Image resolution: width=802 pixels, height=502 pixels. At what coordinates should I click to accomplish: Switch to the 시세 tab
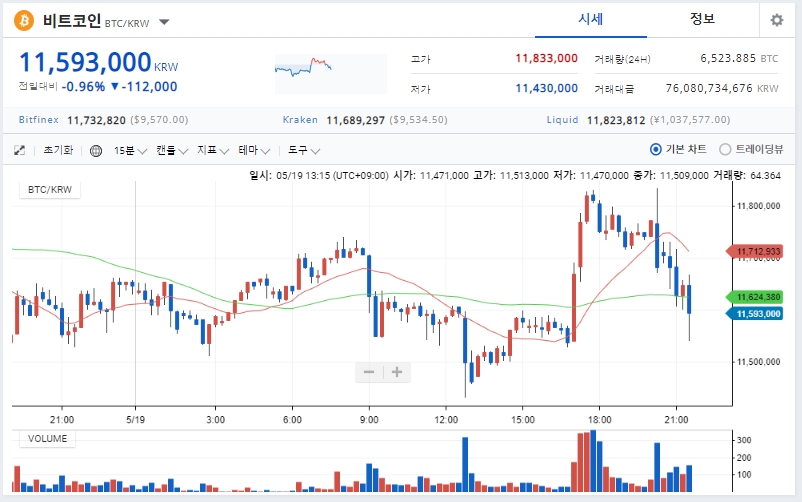point(591,19)
